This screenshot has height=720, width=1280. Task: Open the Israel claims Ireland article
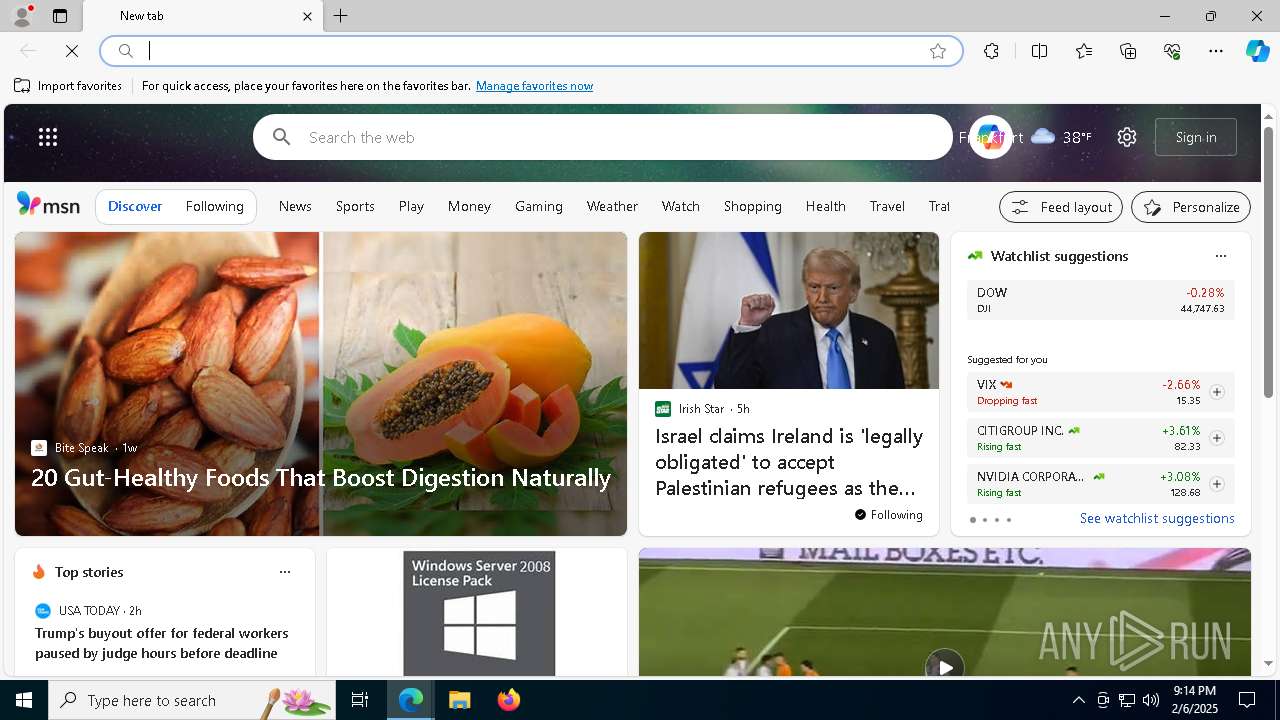tap(789, 462)
